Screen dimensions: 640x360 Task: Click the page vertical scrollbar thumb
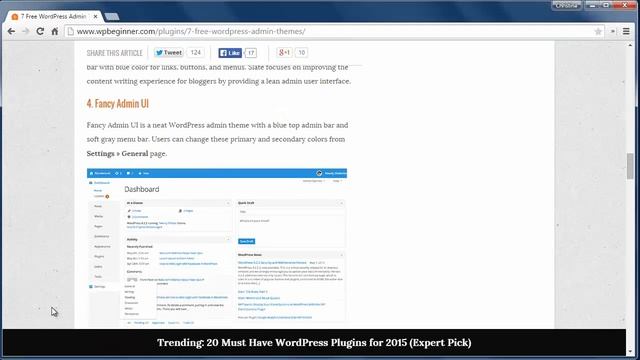(630, 166)
